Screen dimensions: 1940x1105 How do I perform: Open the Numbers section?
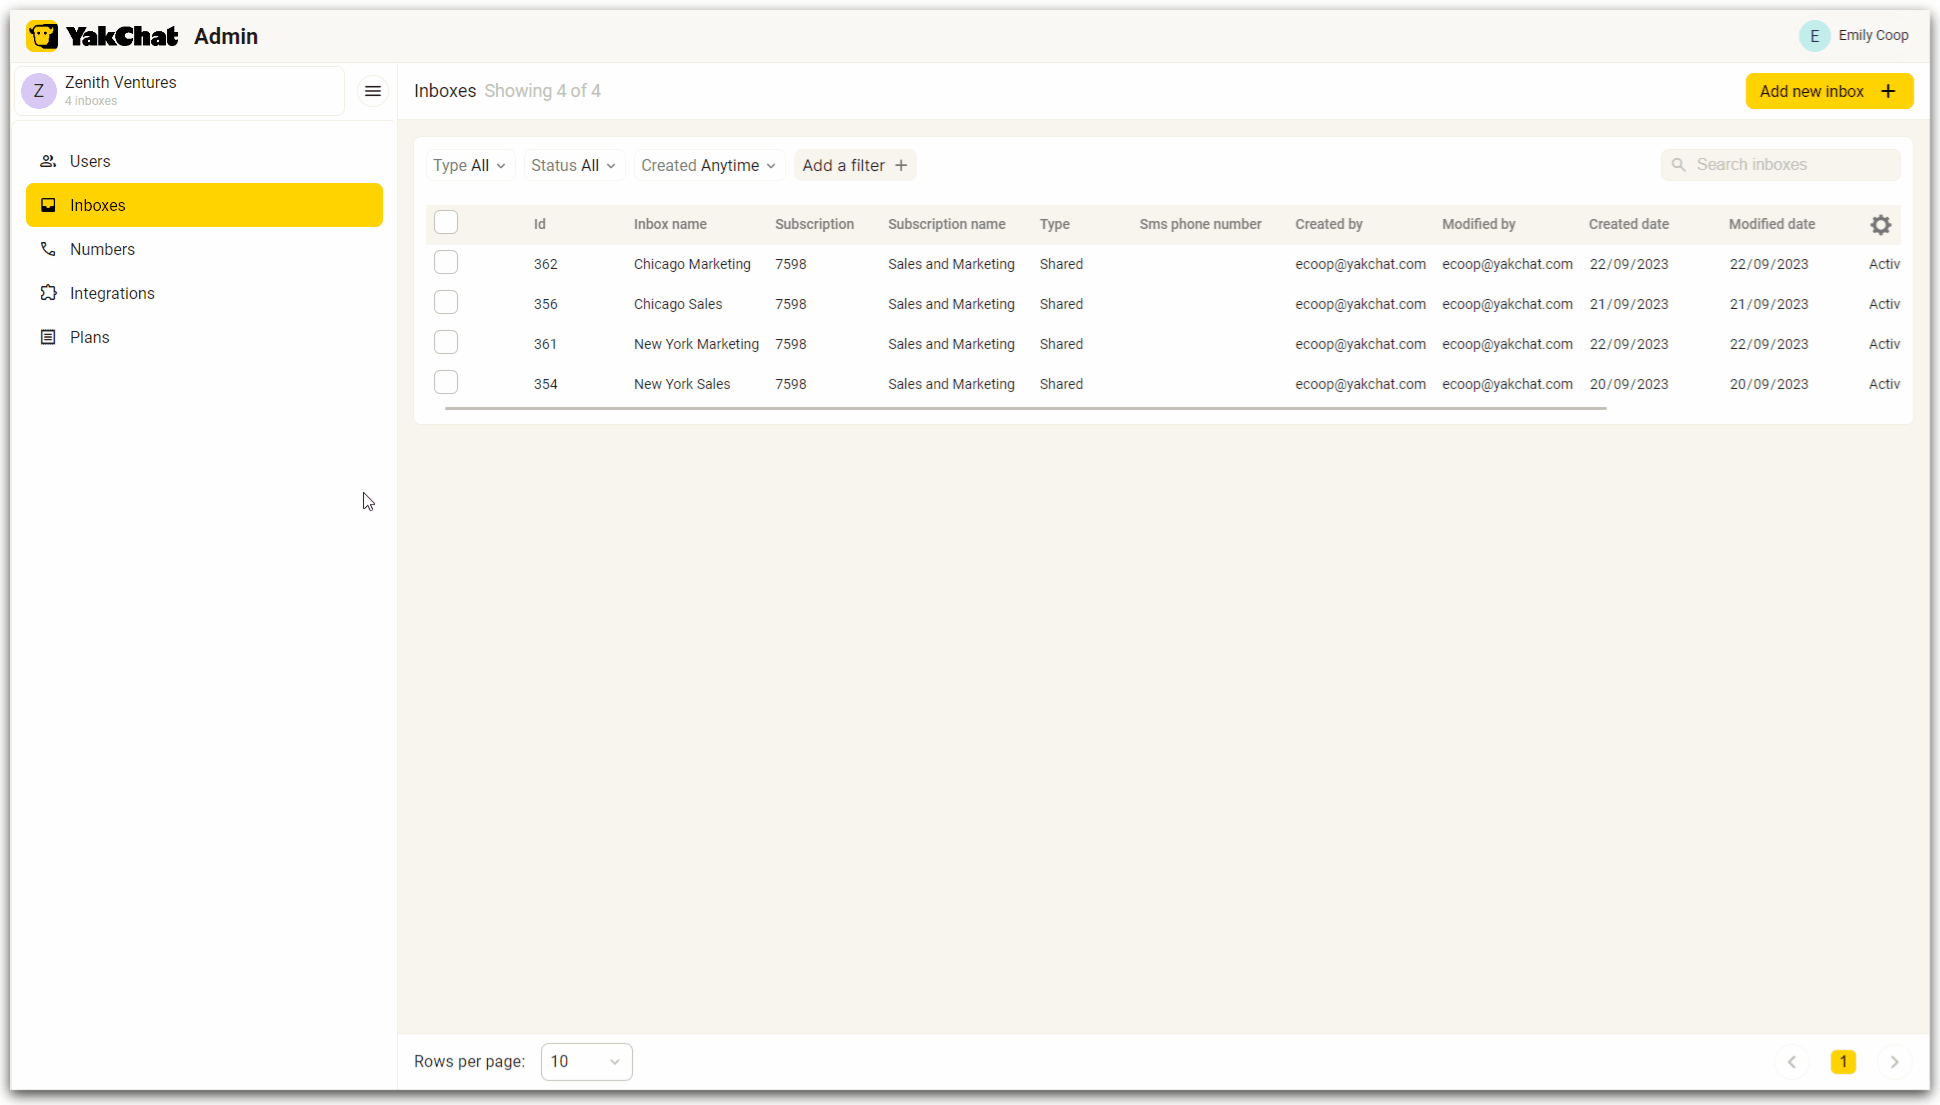tap(103, 249)
